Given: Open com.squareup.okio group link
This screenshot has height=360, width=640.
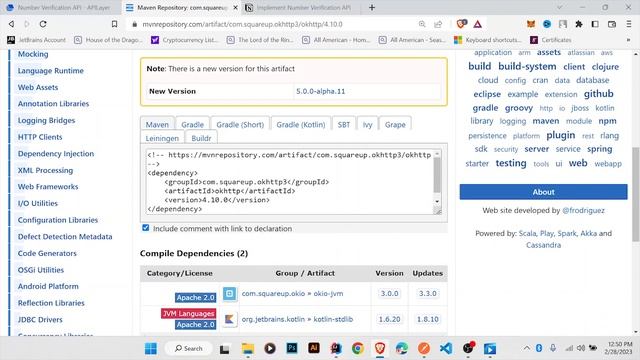Looking at the screenshot, I should tap(273, 293).
